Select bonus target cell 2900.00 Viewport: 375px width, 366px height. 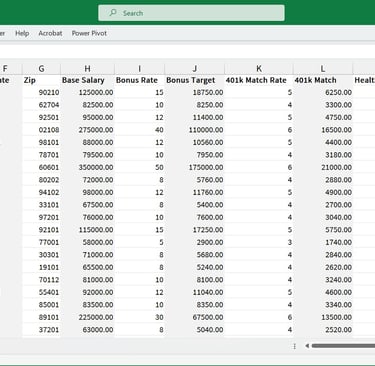pyautogui.click(x=195, y=242)
